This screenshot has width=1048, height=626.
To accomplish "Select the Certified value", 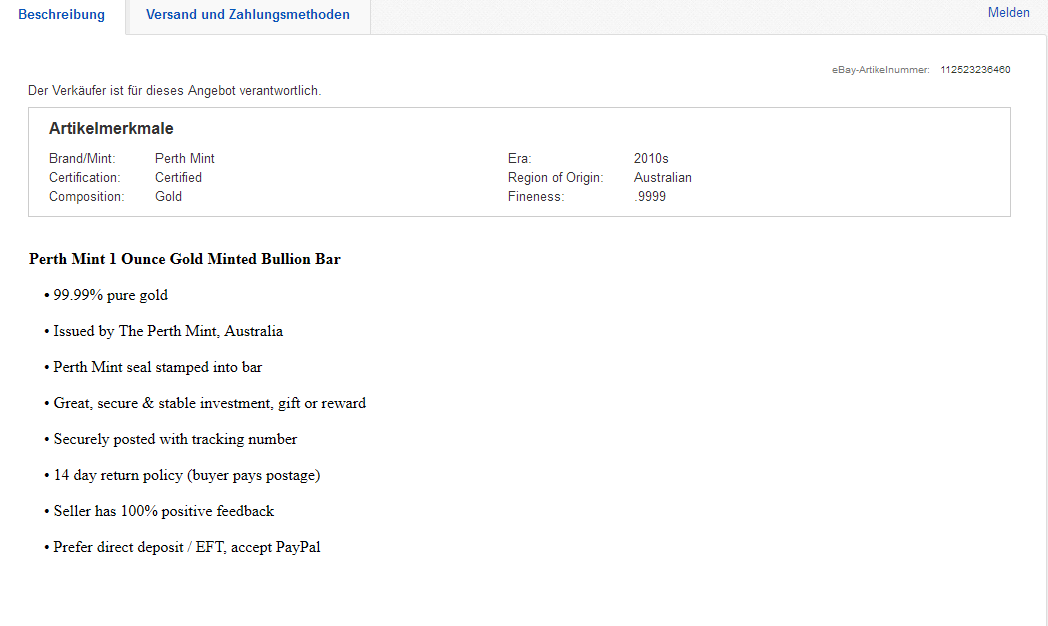I will (178, 178).
